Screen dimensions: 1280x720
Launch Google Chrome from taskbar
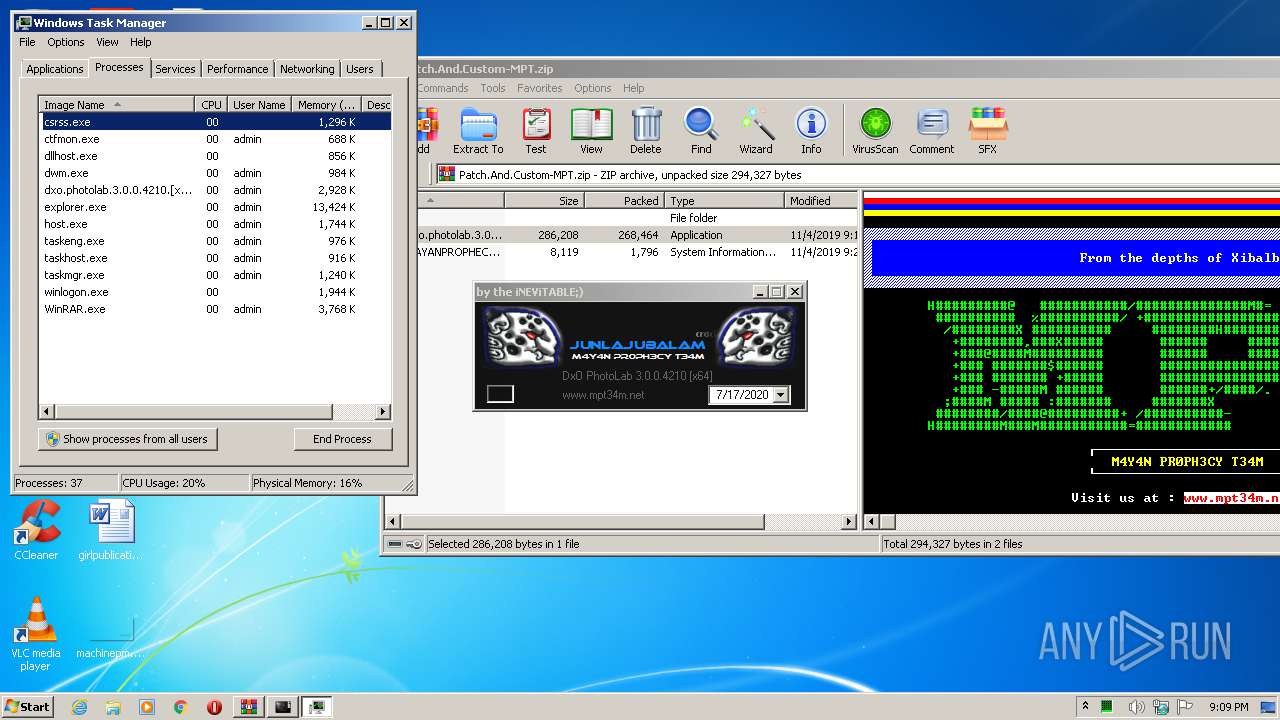pyautogui.click(x=181, y=707)
